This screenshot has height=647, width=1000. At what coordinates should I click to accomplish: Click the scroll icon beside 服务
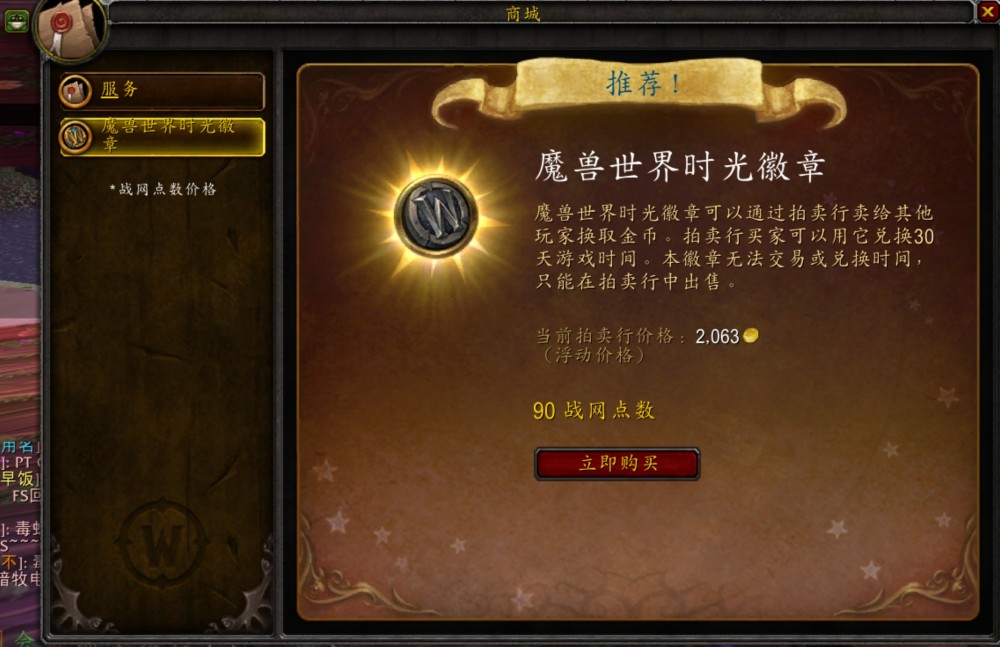point(75,91)
